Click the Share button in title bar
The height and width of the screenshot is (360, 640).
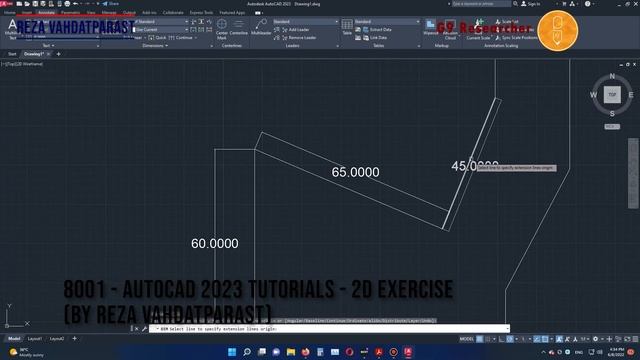(110, 4)
